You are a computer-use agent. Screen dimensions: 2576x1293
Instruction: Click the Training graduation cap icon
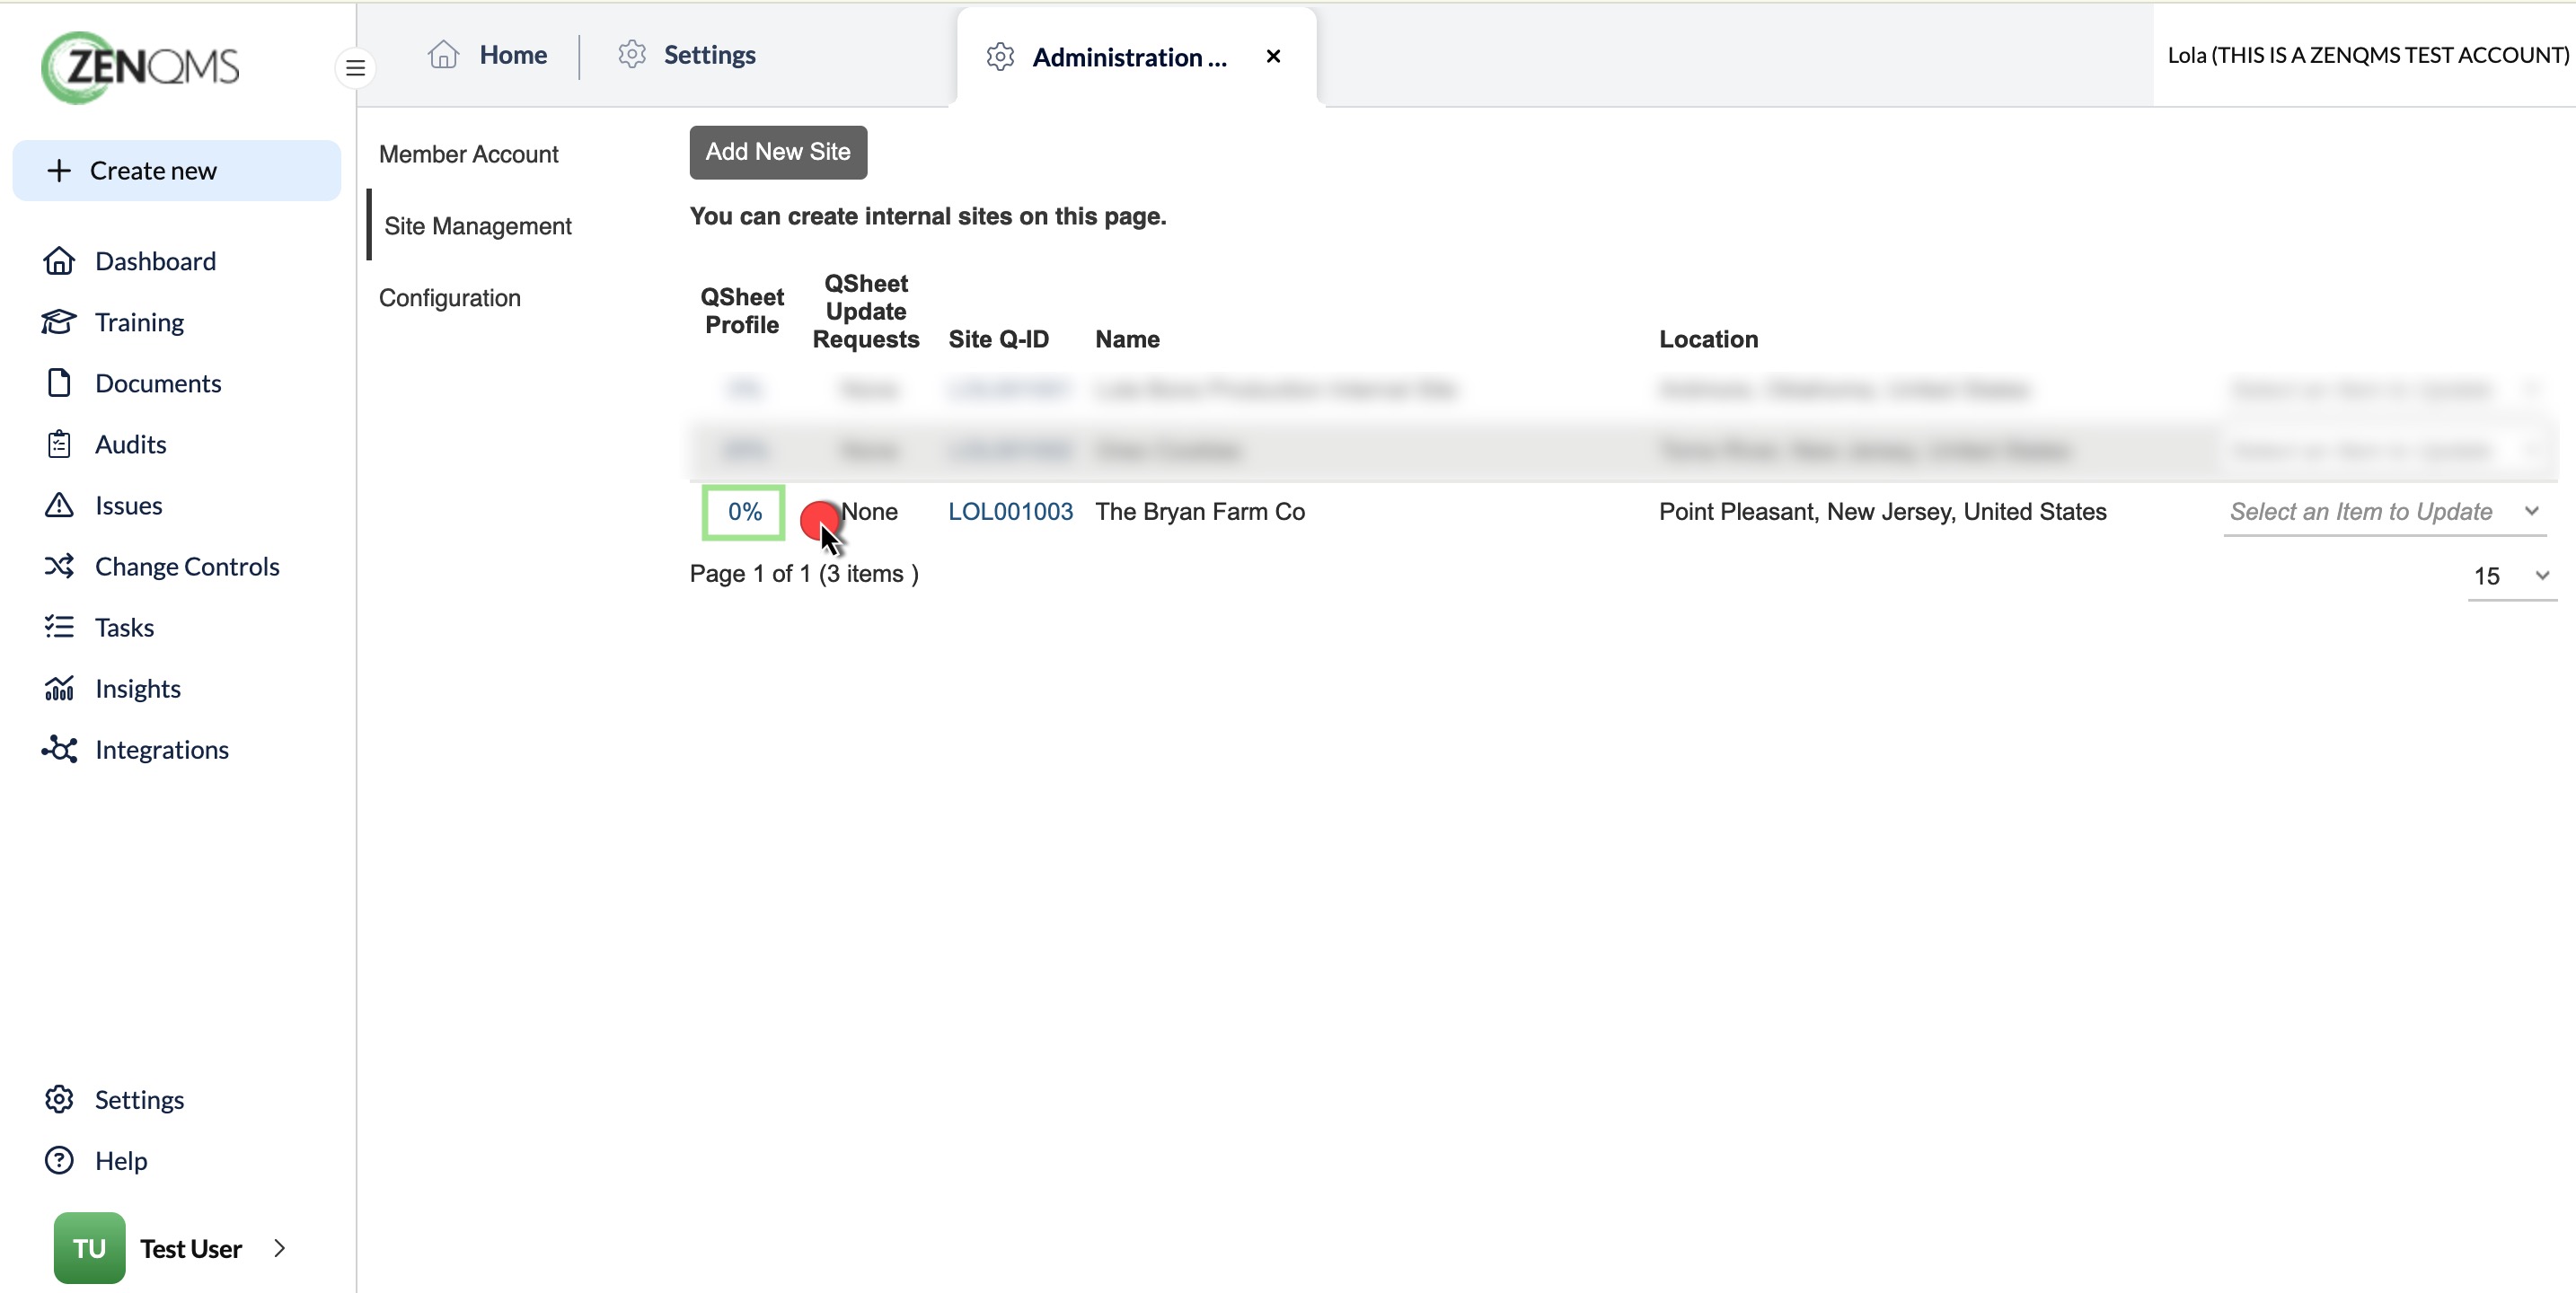[x=59, y=322]
